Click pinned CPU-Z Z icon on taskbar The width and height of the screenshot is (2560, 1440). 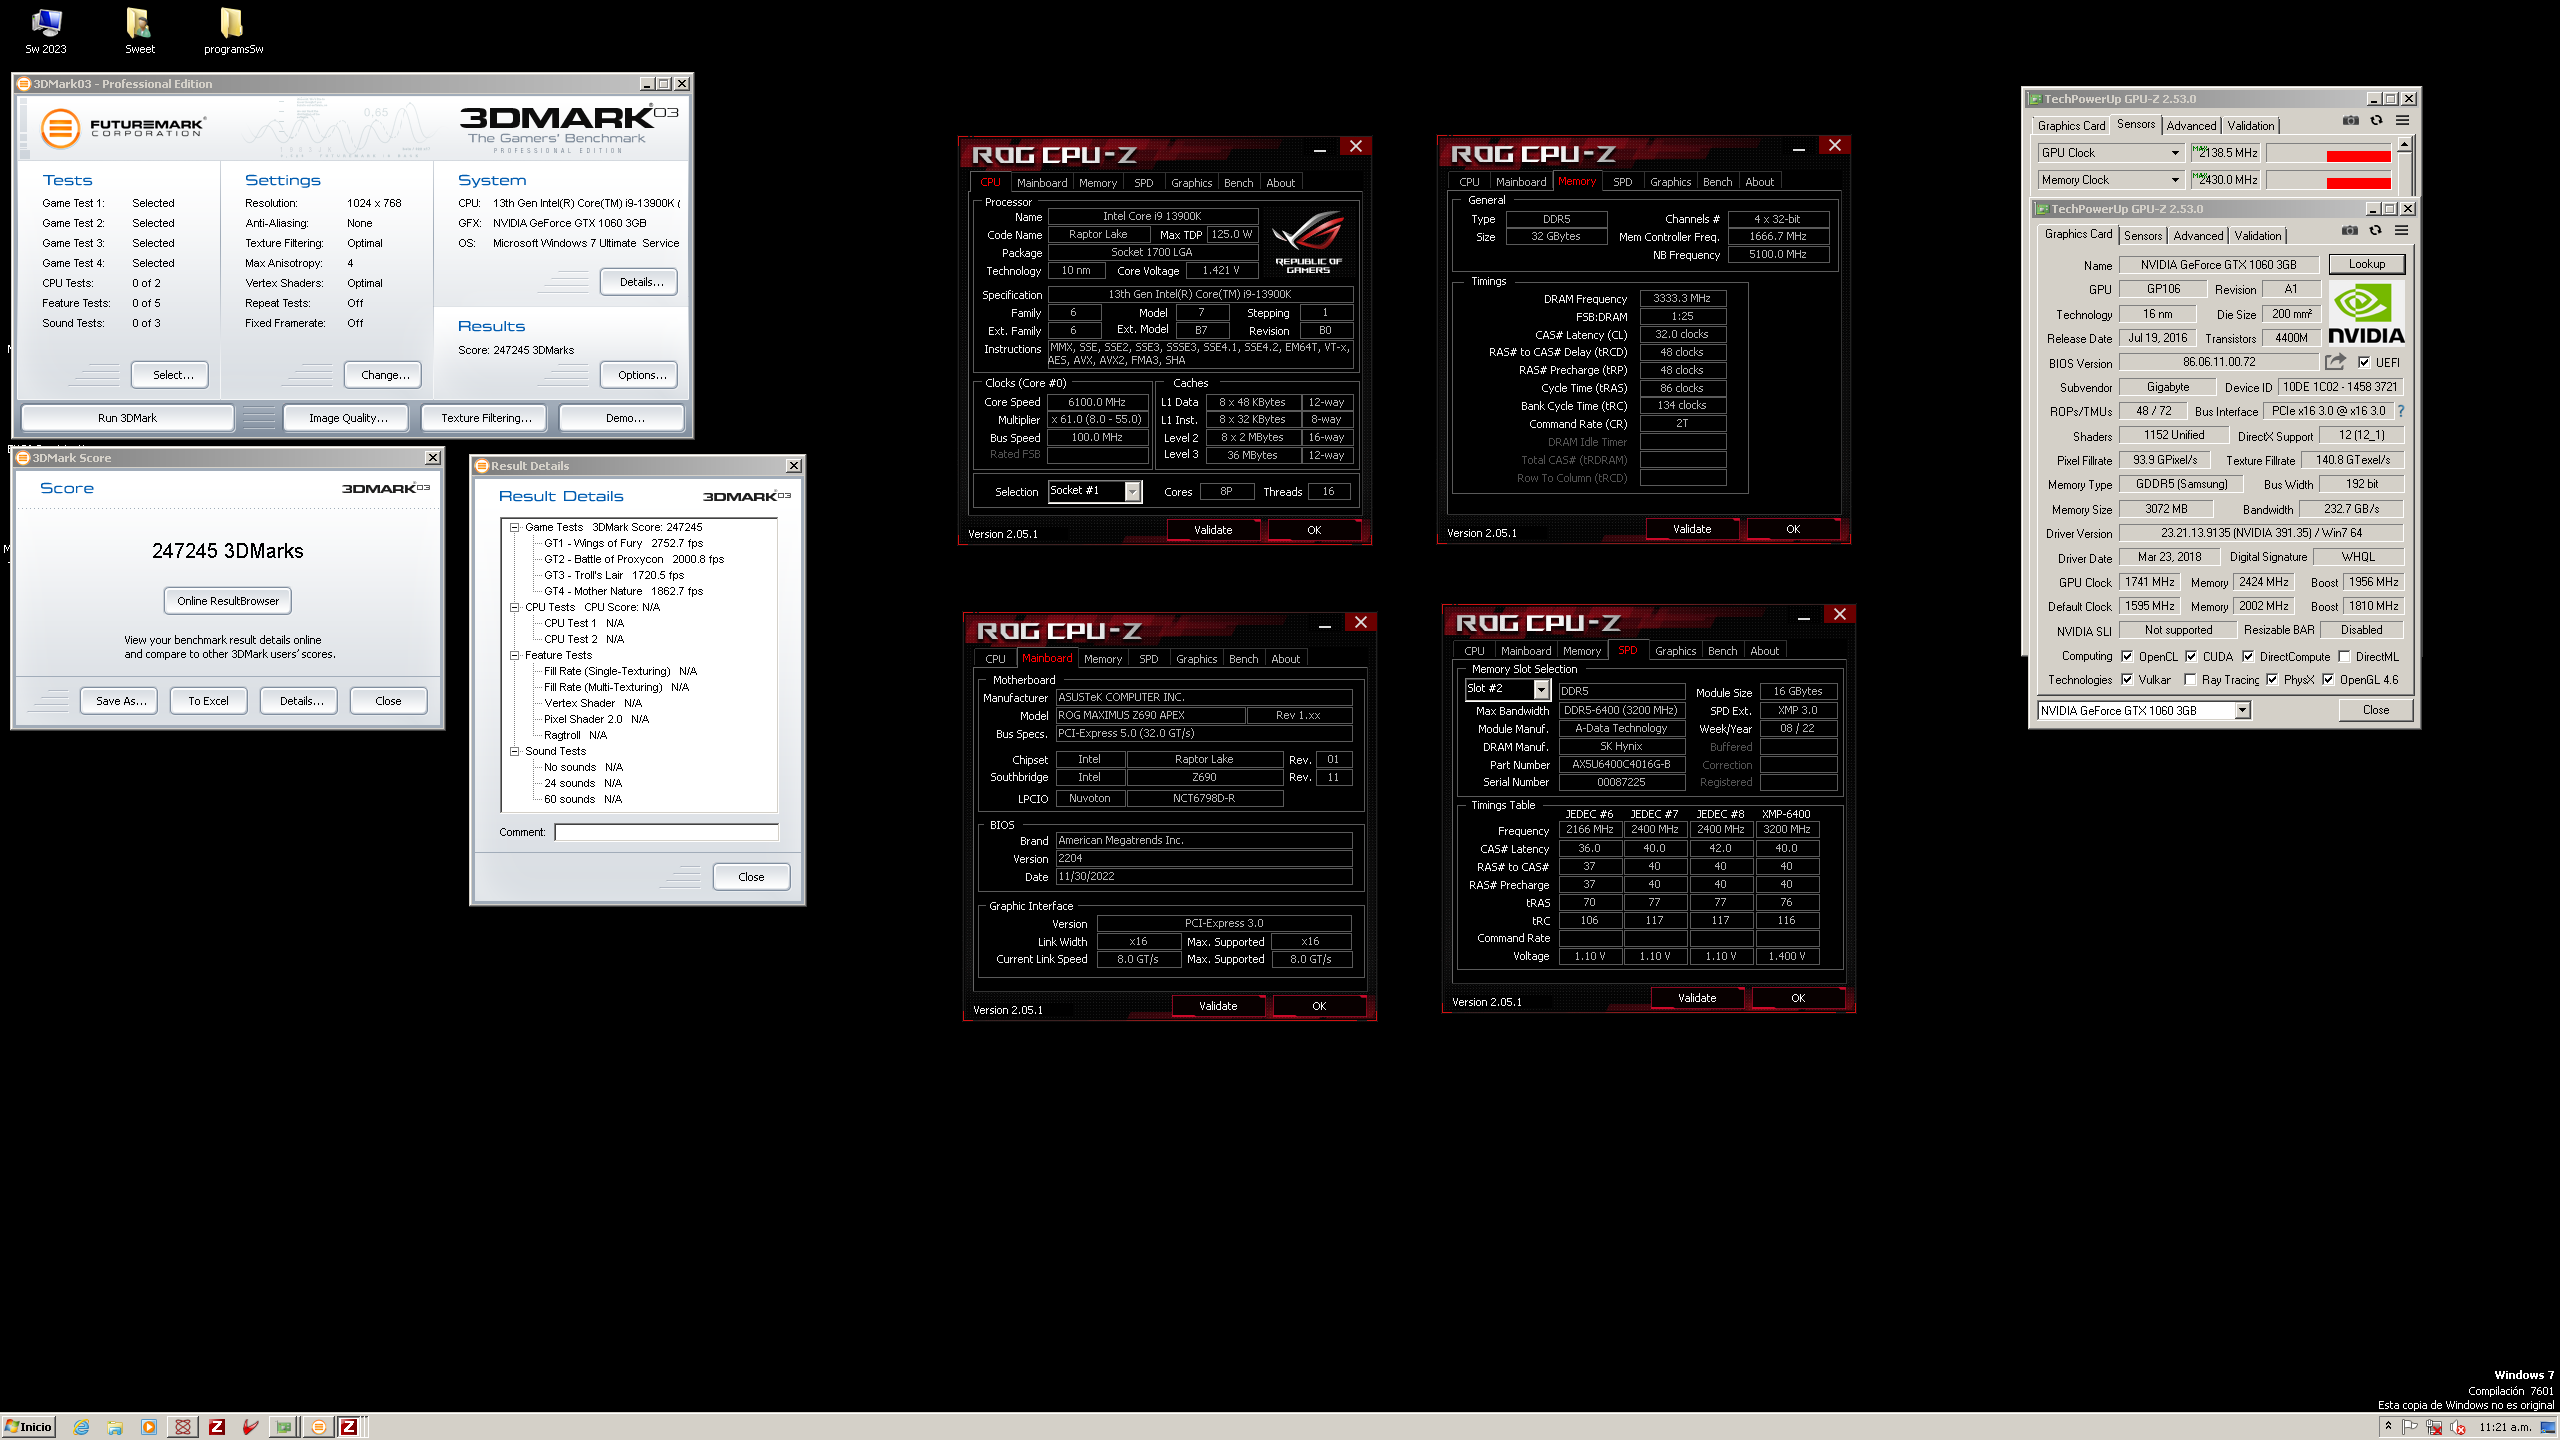[217, 1427]
